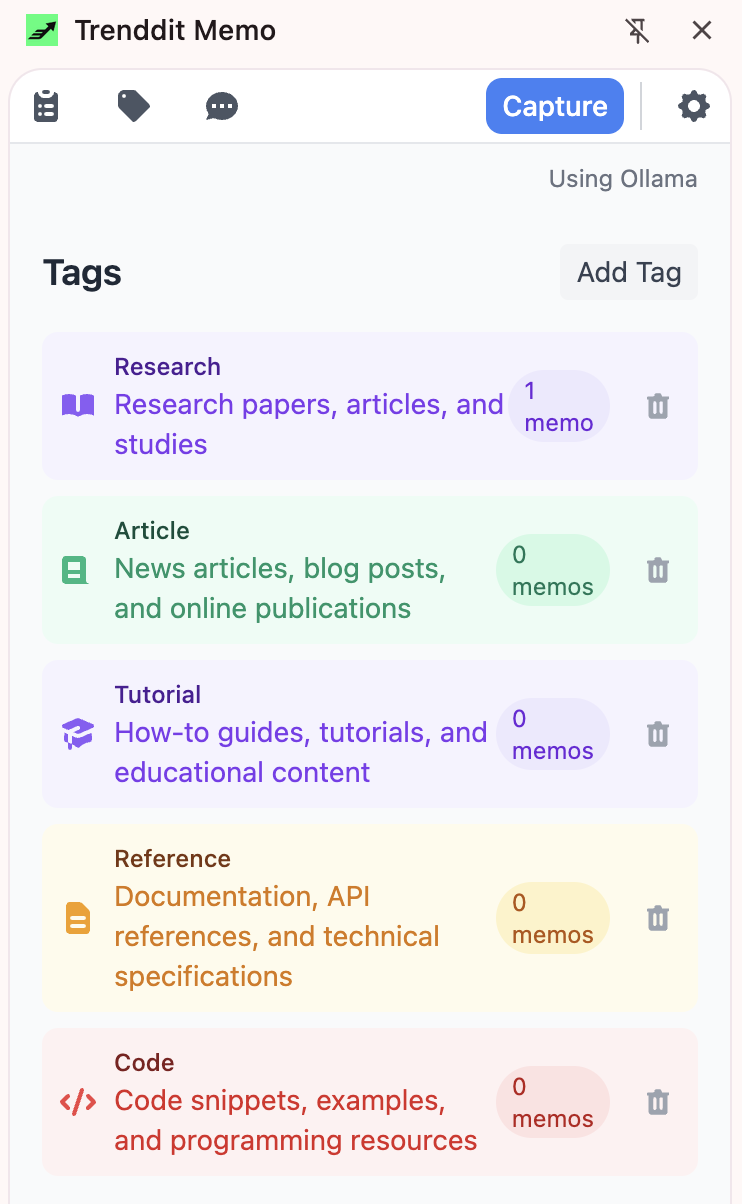View the 1 memo badge on Research
Image resolution: width=742 pixels, height=1204 pixels.
pos(559,406)
